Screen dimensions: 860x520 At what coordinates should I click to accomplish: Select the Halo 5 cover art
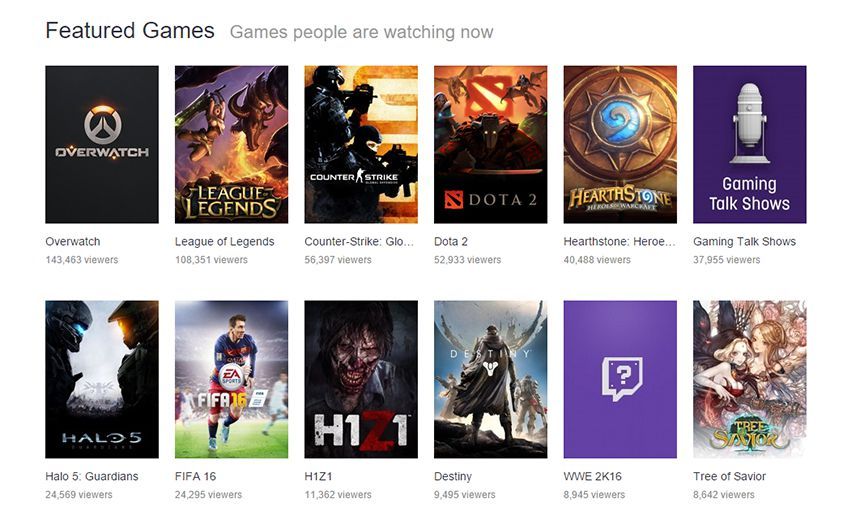click(102, 379)
